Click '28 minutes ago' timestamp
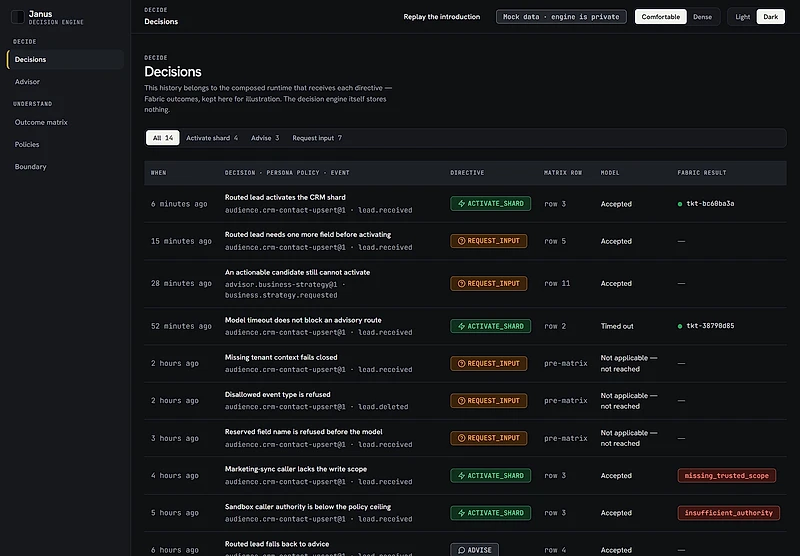 (181, 284)
